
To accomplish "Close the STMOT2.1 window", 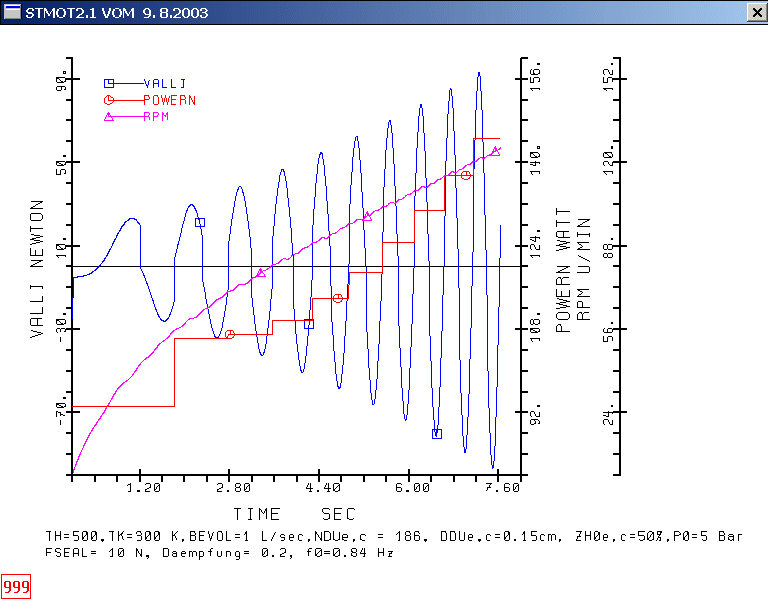I will coord(755,11).
